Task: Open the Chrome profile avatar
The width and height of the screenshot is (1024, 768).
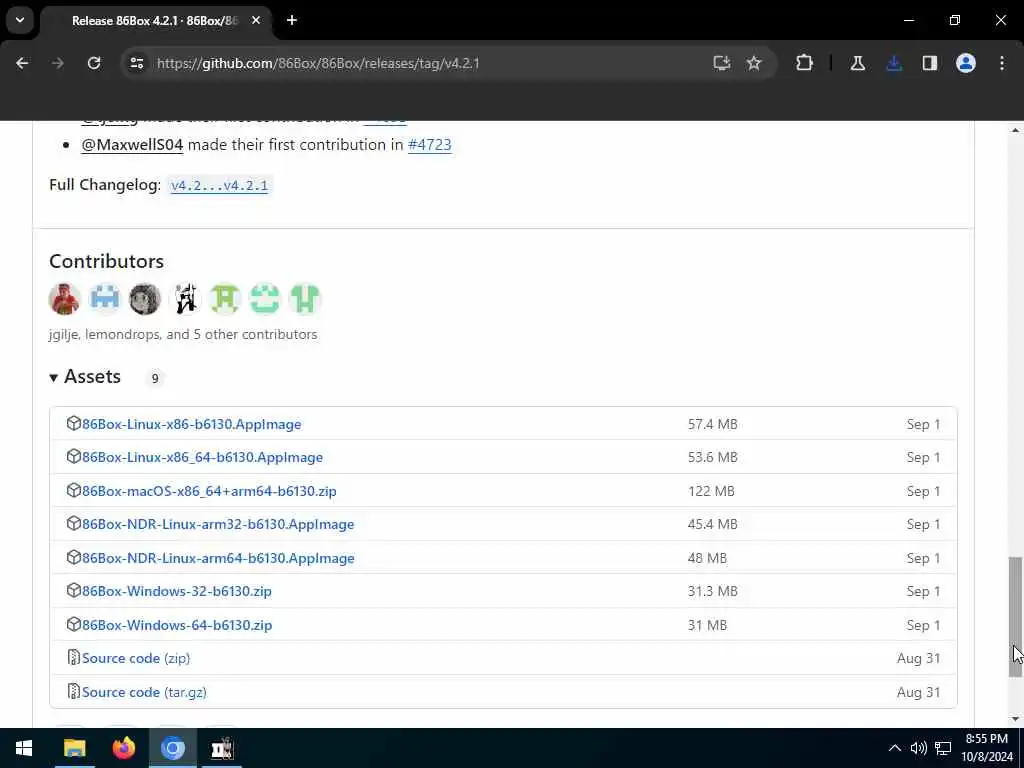Action: click(x=966, y=63)
